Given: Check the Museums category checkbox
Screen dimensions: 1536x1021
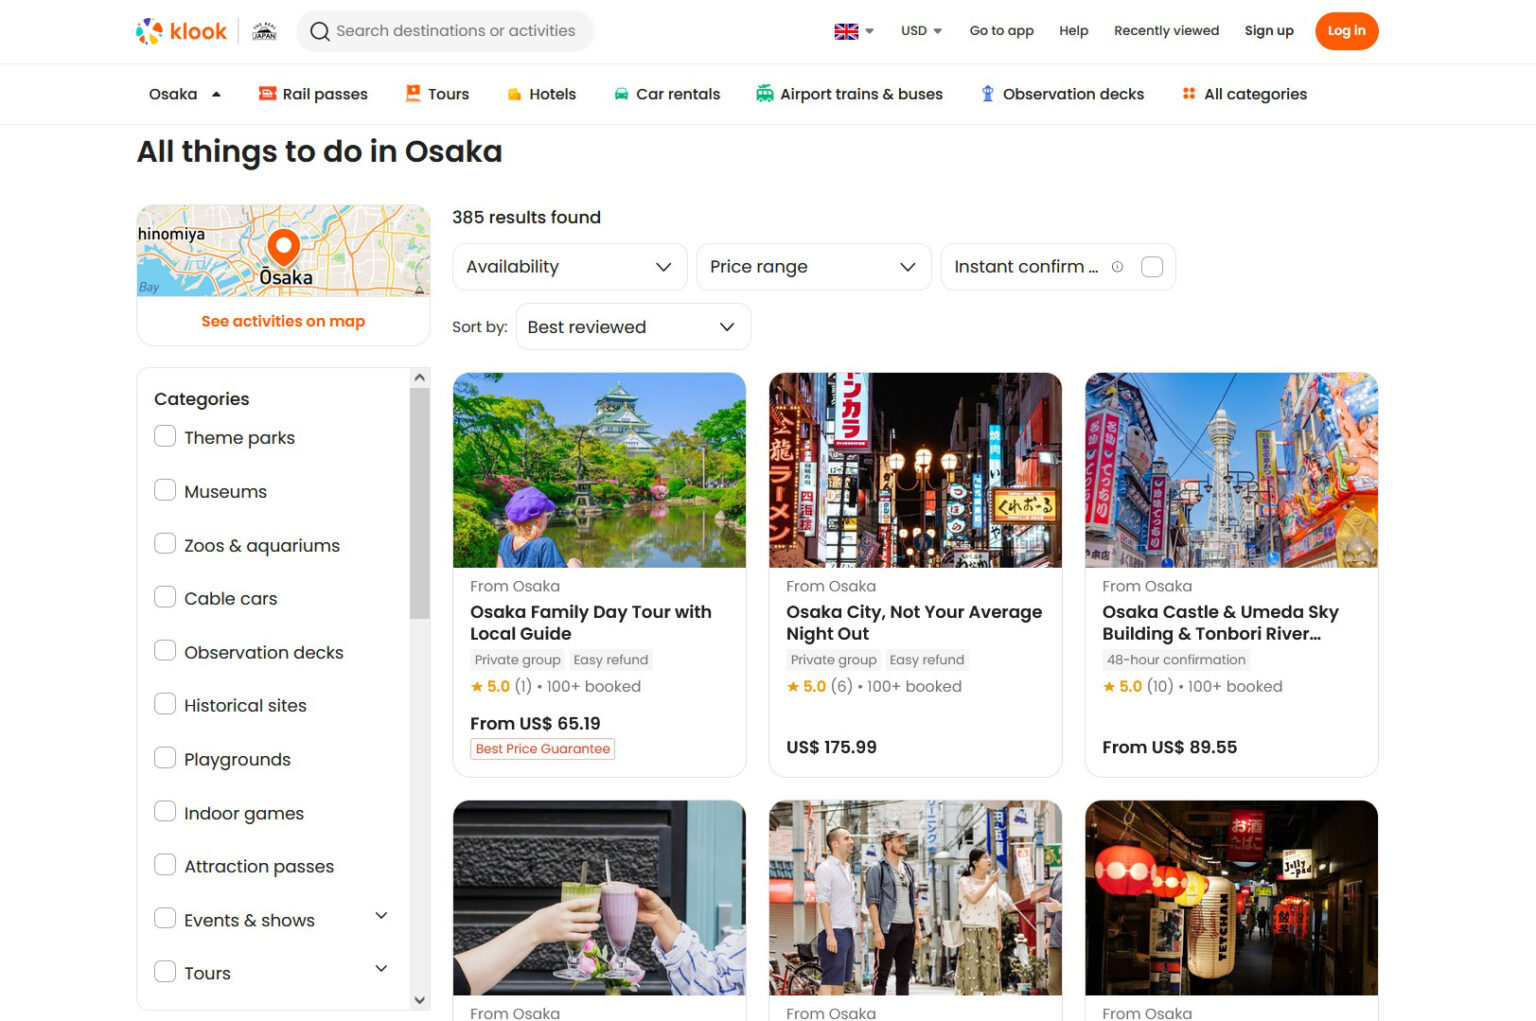Looking at the screenshot, I should tap(165, 490).
